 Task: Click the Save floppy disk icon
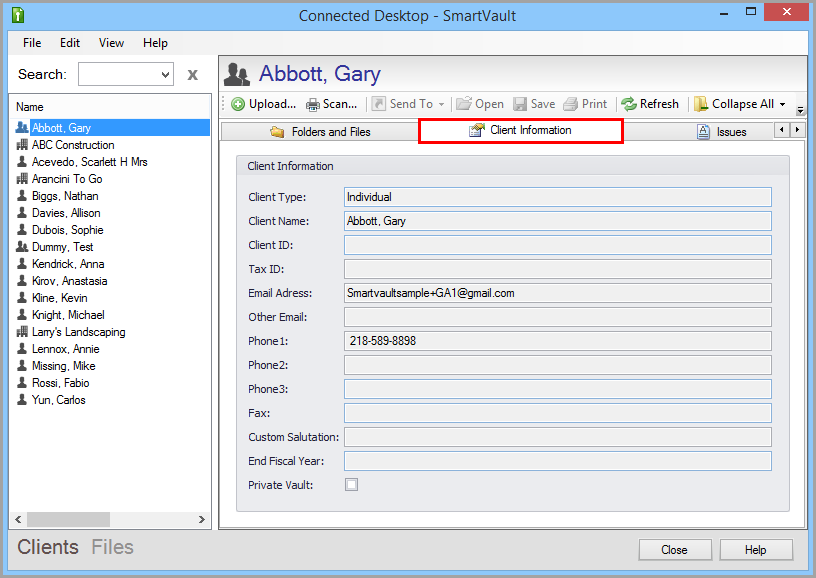520,104
